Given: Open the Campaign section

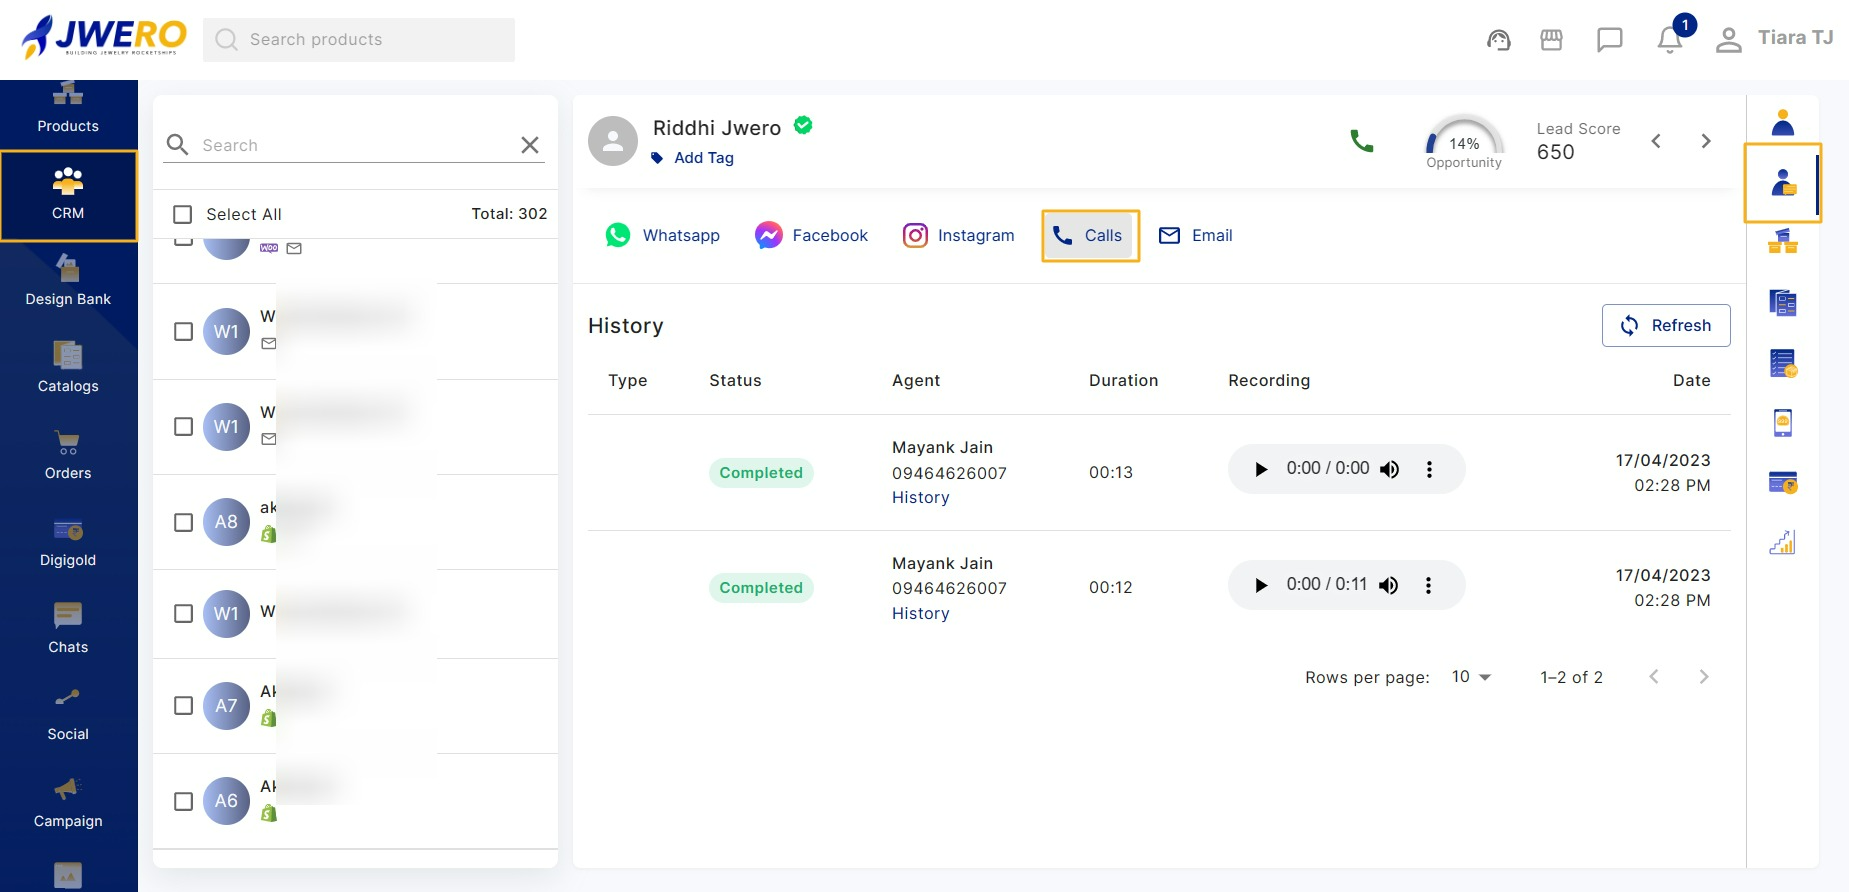Looking at the screenshot, I should pyautogui.click(x=68, y=803).
